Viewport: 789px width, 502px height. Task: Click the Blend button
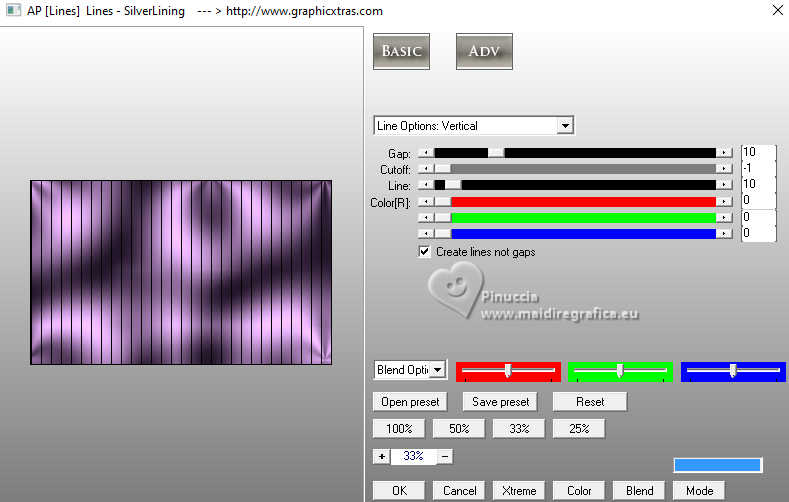pyautogui.click(x=639, y=490)
